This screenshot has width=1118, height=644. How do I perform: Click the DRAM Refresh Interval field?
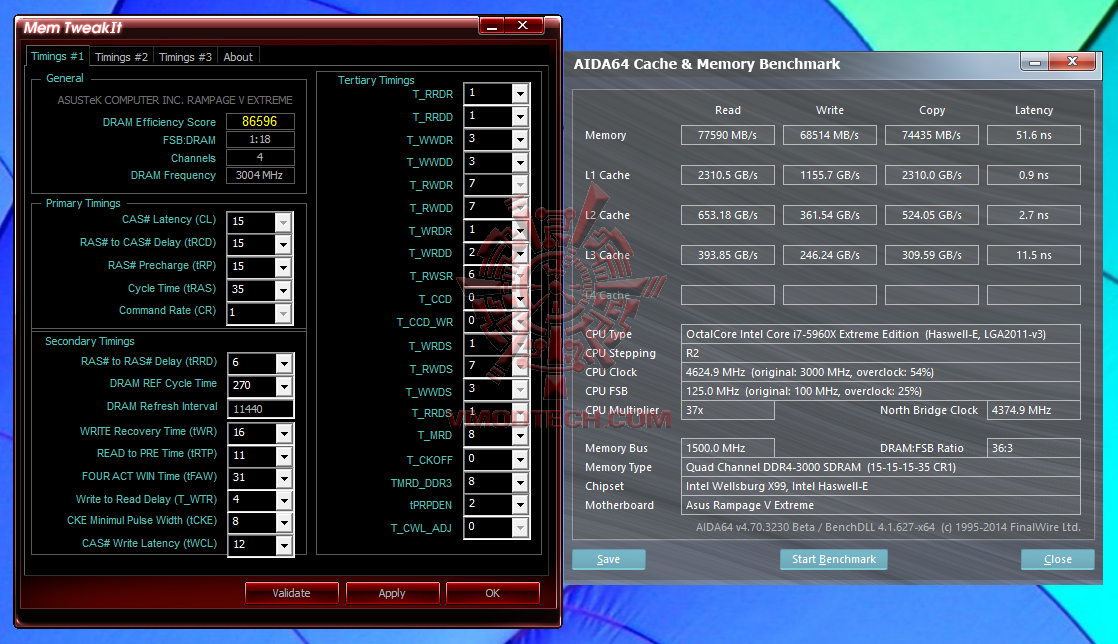click(x=260, y=409)
